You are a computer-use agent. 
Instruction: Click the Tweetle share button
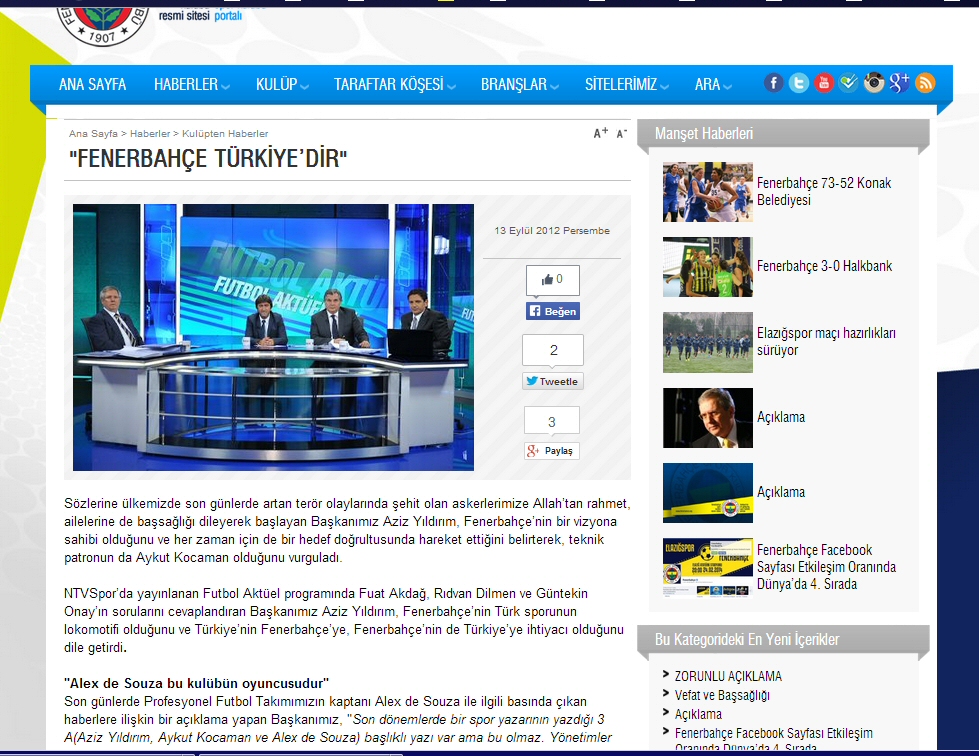(x=552, y=382)
